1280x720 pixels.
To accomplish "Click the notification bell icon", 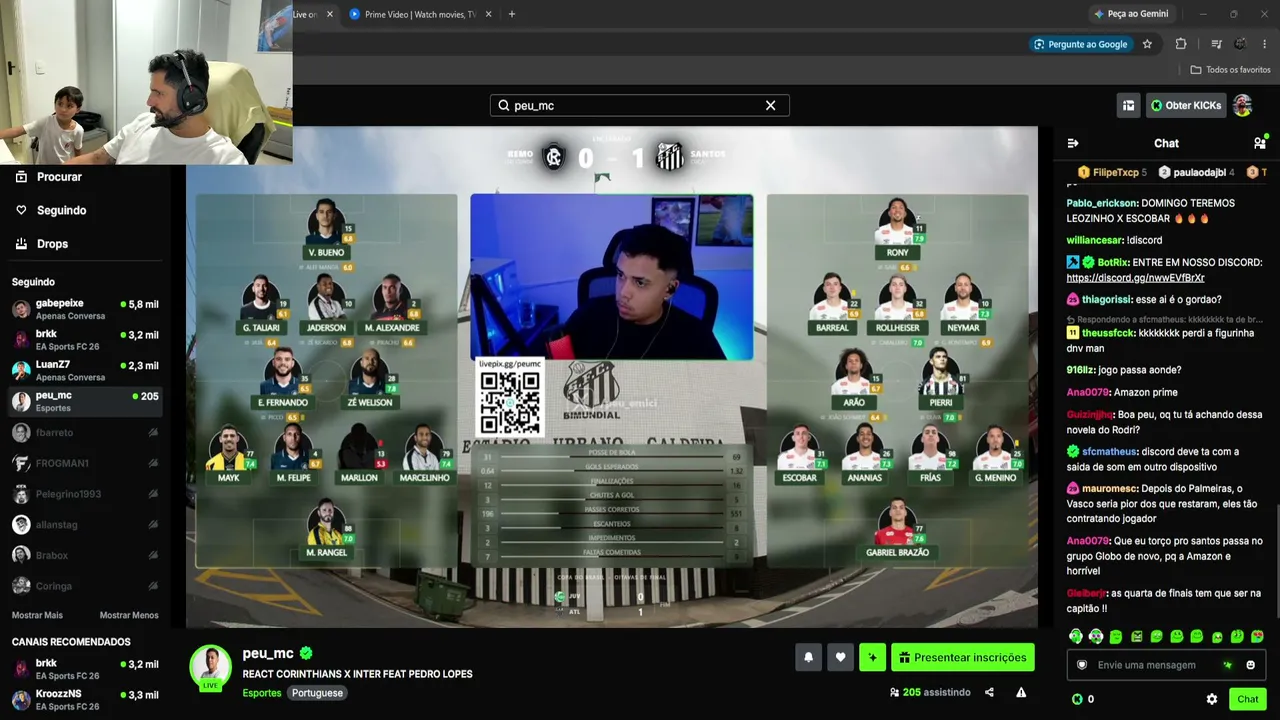I will tap(809, 657).
